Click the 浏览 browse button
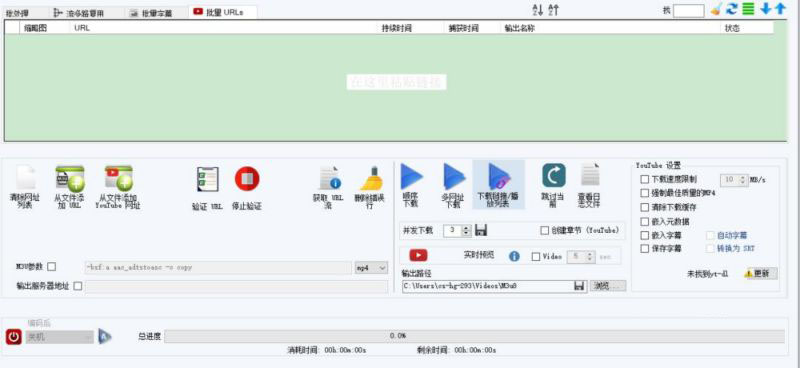Viewport: 800px width, 368px height. tap(608, 286)
